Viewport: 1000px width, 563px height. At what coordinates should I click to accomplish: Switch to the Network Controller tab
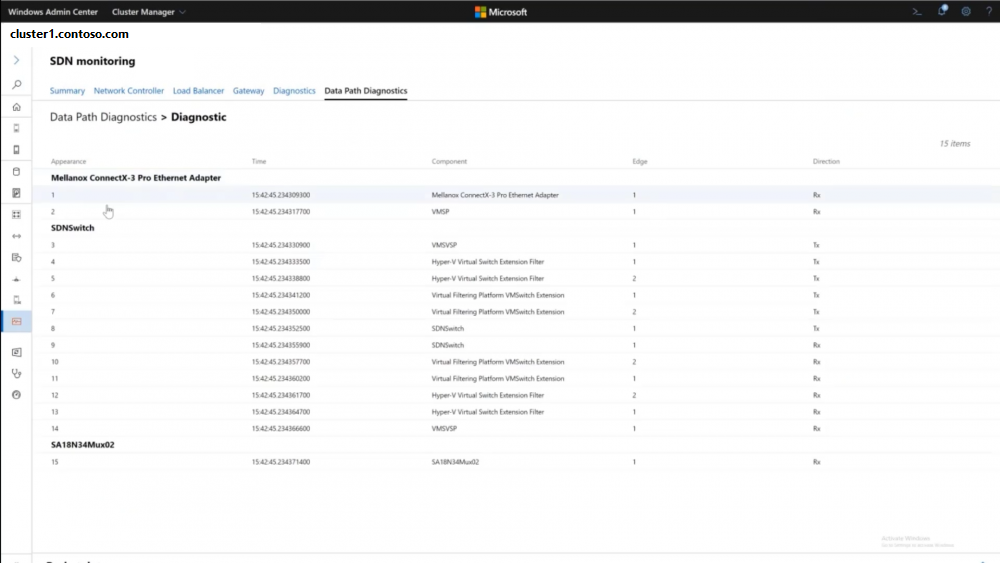(x=129, y=91)
